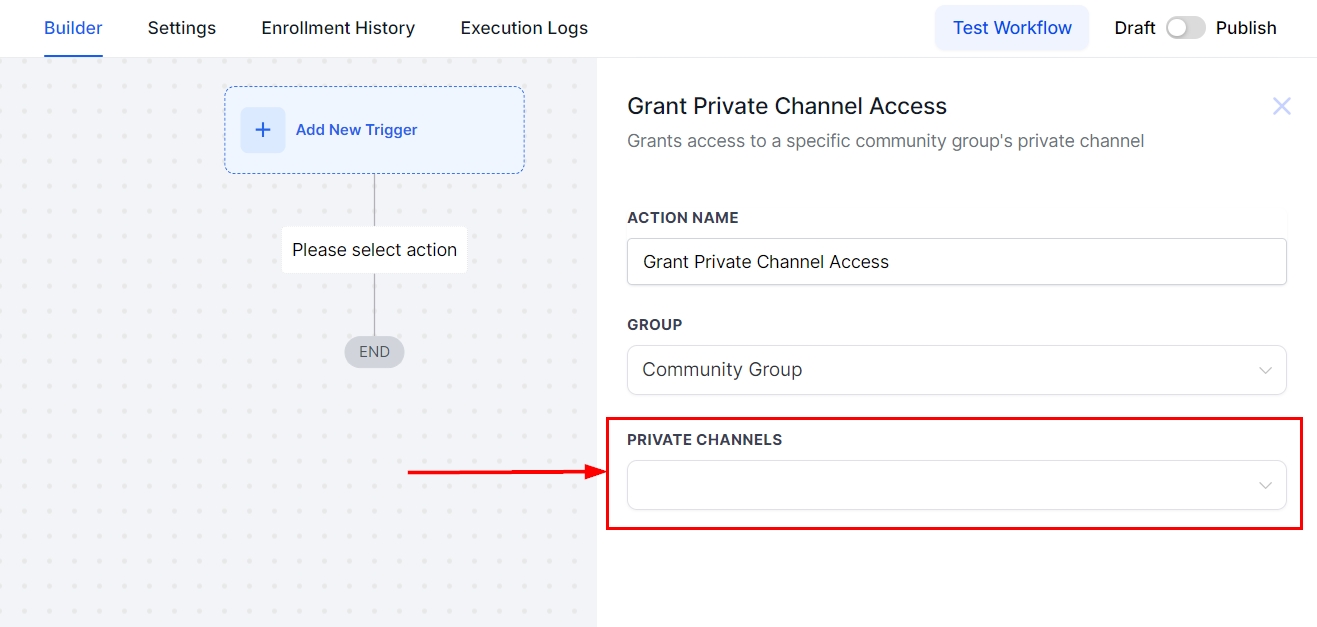Close the Grant Private Channel Access panel

[x=1281, y=106]
